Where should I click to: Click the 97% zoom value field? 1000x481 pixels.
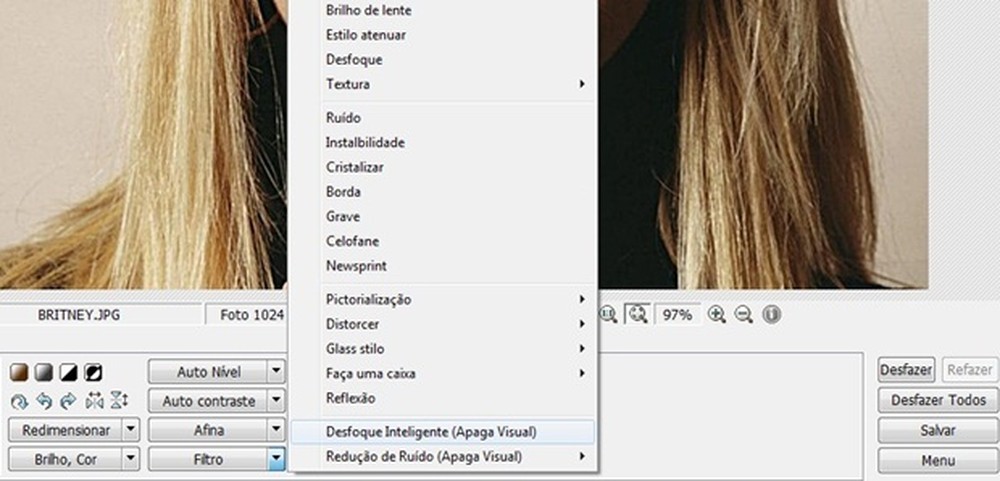[677, 314]
